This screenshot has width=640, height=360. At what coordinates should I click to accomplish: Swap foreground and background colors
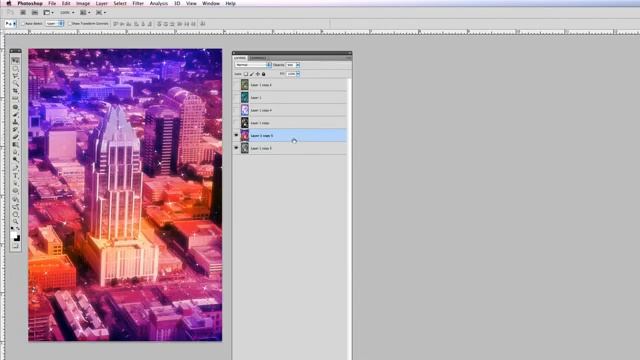pyautogui.click(x=18, y=228)
